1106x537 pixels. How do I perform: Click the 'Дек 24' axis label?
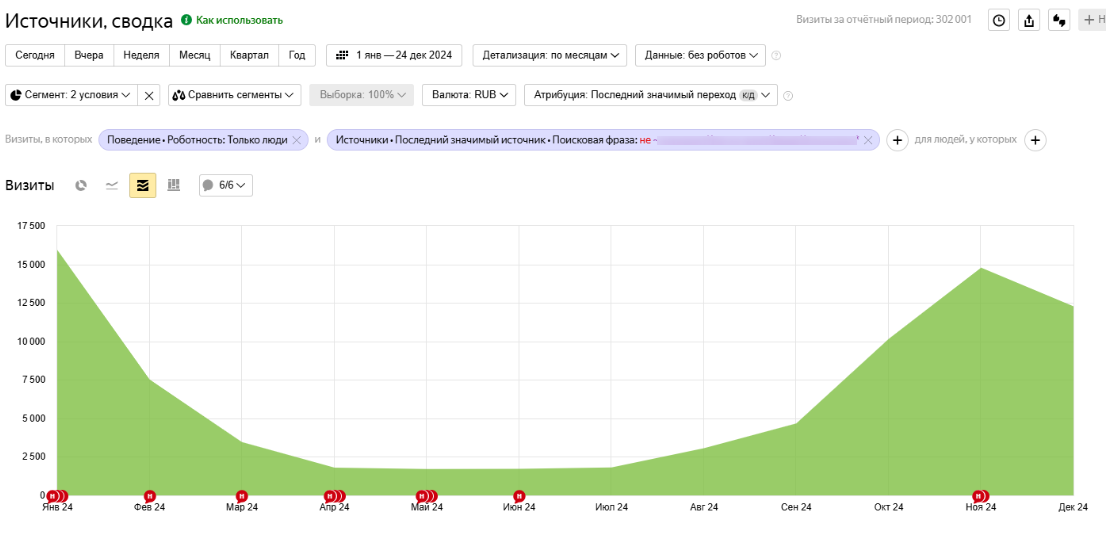1073,507
